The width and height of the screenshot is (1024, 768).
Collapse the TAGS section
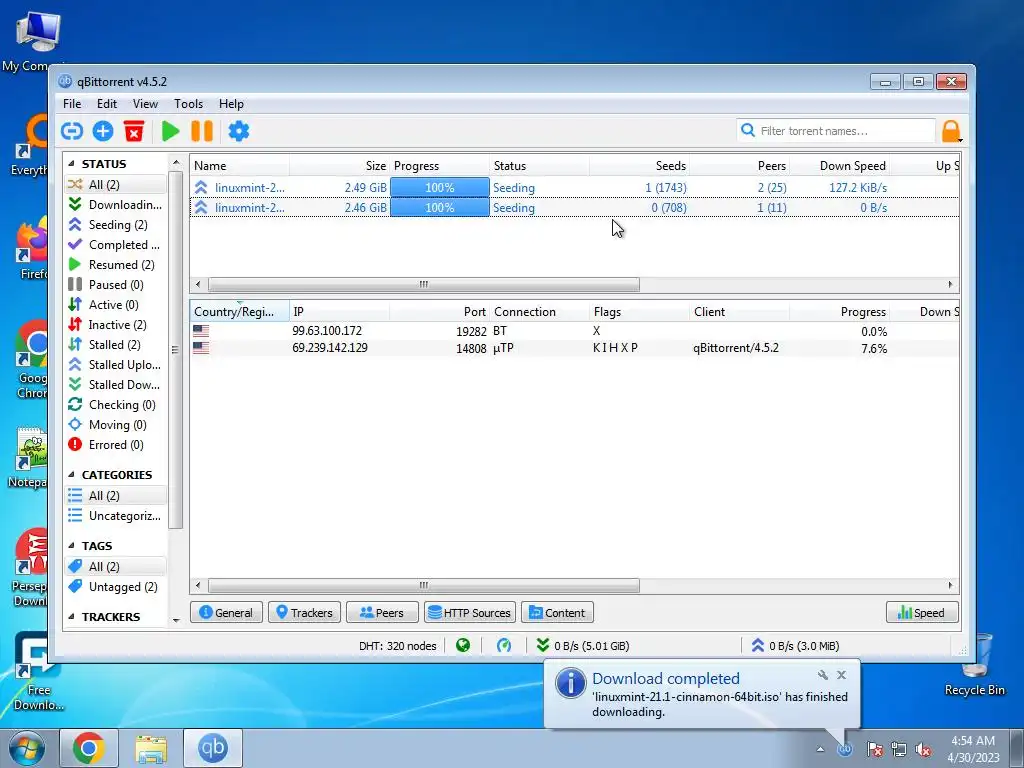tap(71, 546)
